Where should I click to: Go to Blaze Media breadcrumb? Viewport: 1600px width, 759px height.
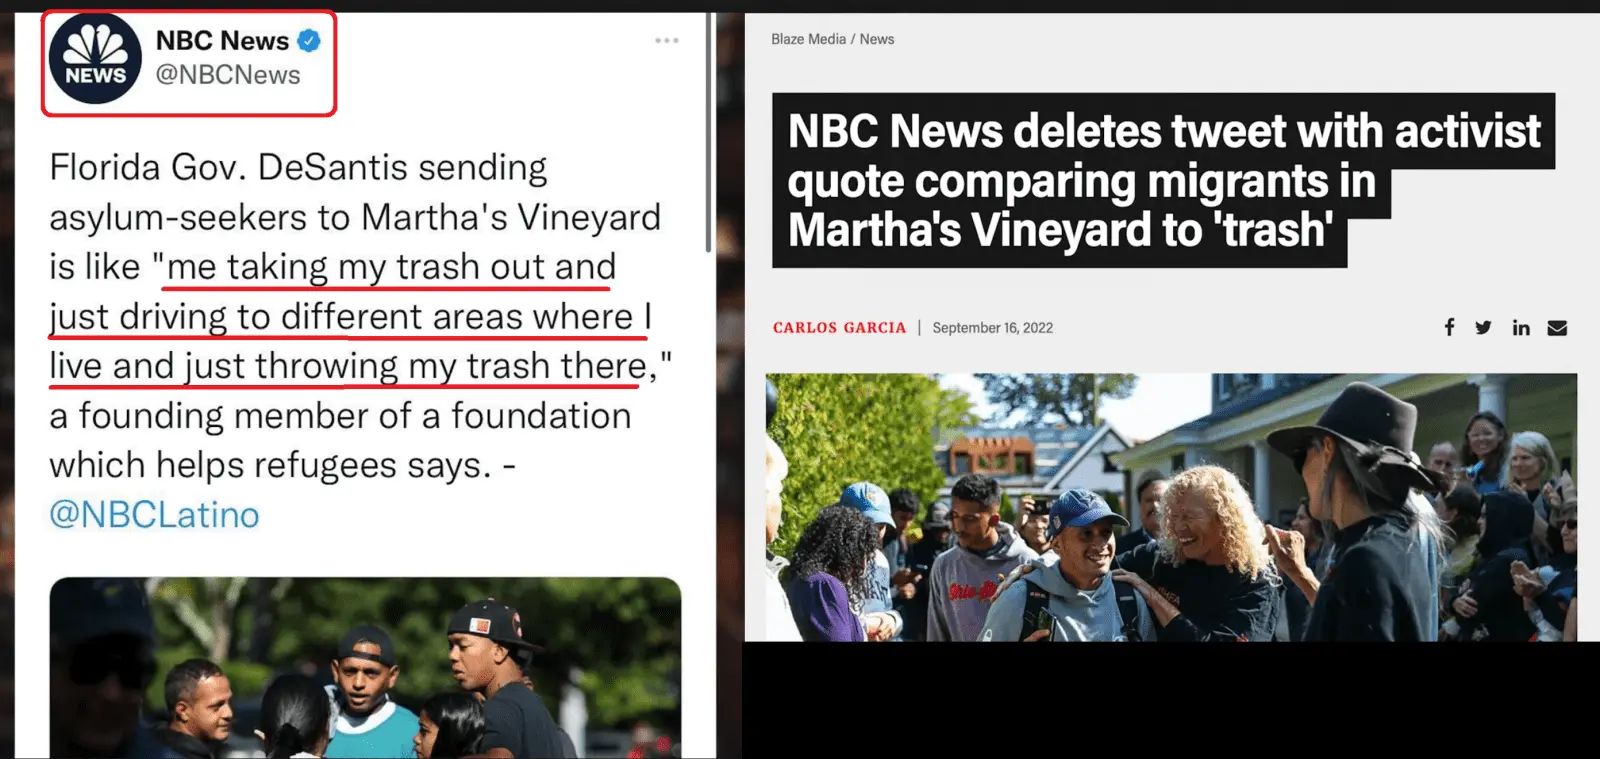click(x=808, y=39)
